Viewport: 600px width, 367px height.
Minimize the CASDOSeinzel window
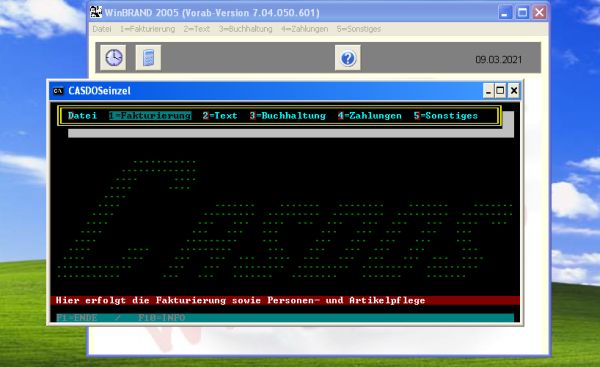coord(488,91)
